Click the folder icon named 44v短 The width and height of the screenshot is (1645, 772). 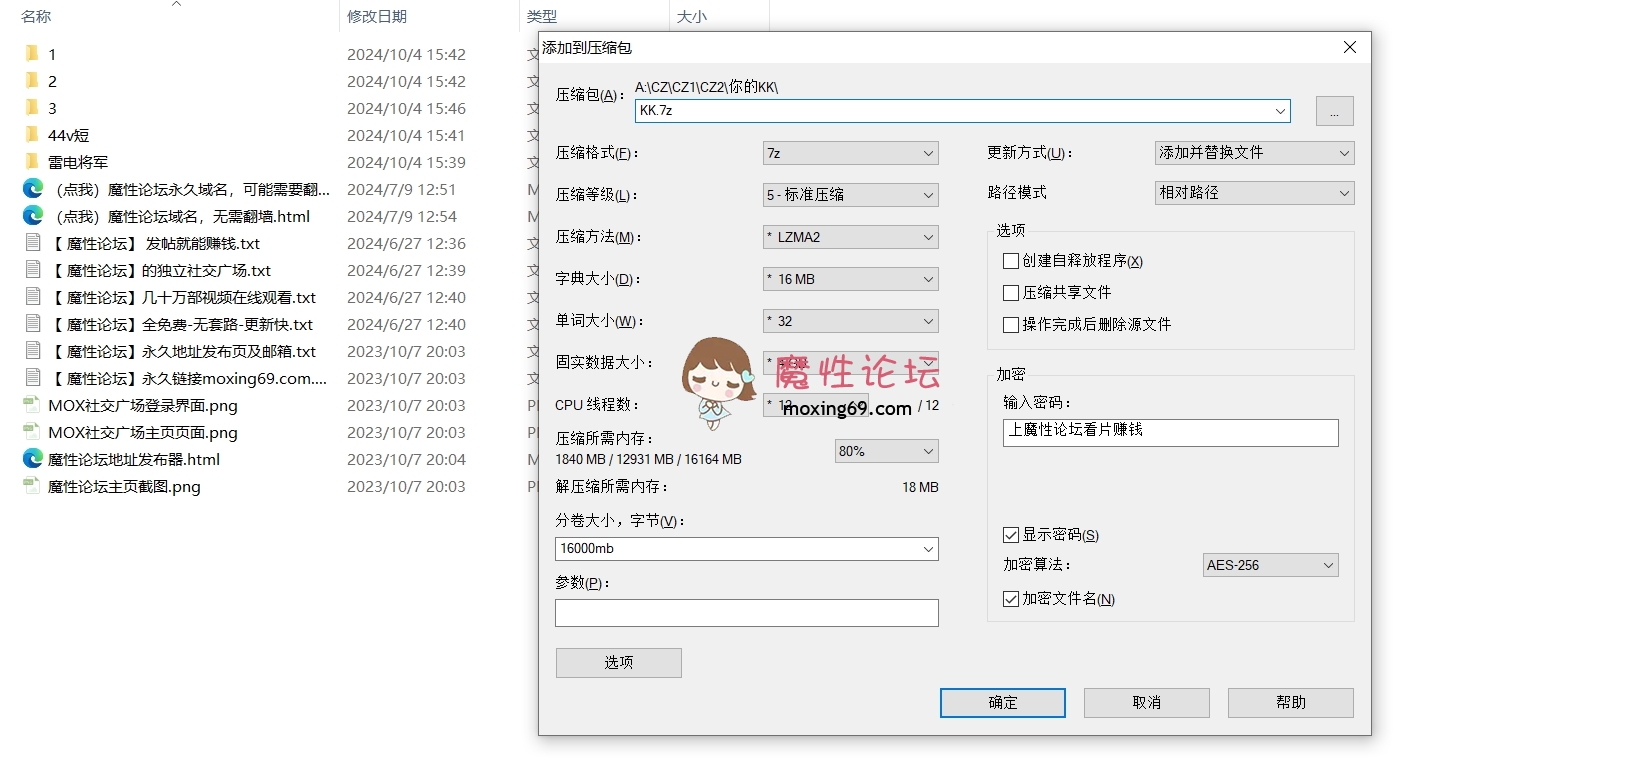point(32,135)
